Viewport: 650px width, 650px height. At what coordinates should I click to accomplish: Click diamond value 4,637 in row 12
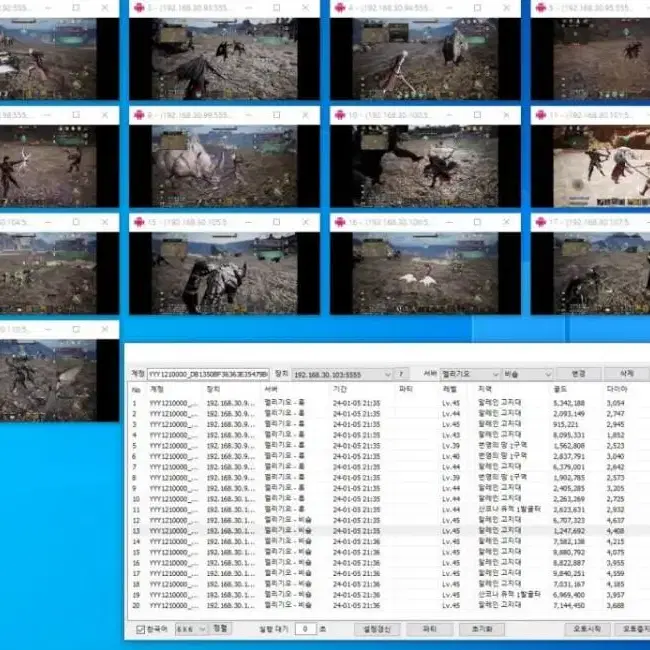point(616,520)
